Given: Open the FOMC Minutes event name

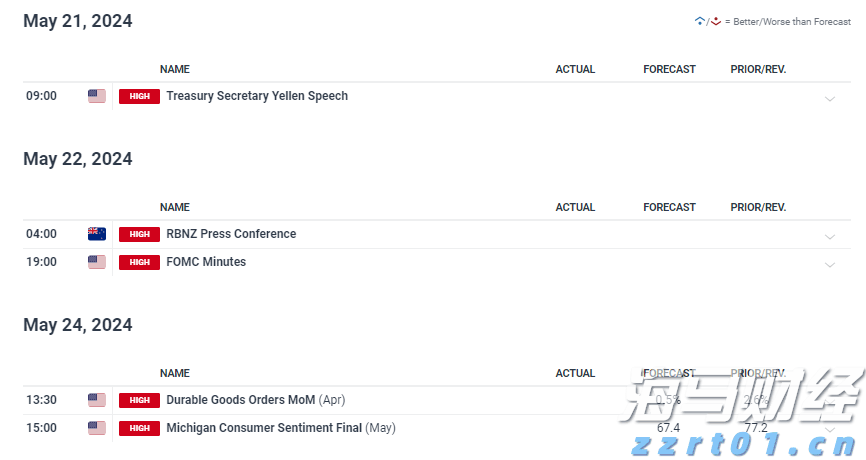Looking at the screenshot, I should point(206,262).
